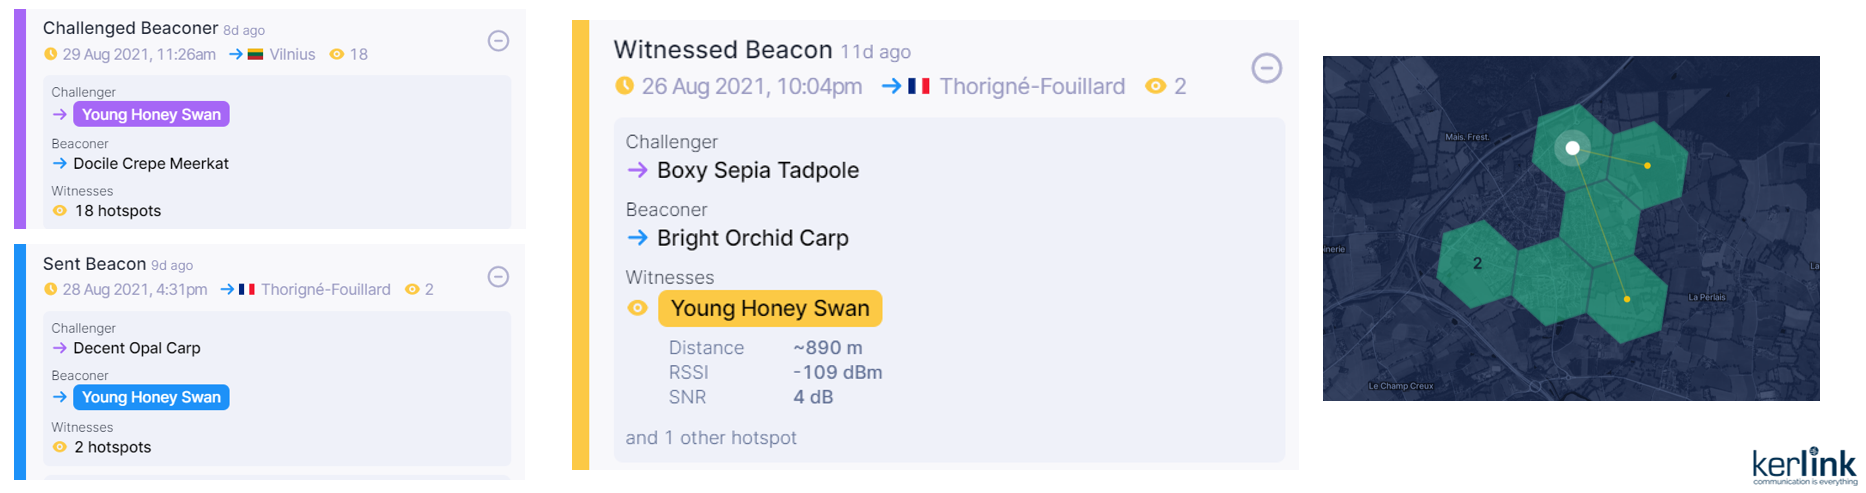The image size is (1866, 493).
Task: Click the white beaconer marker on the map
Action: [1572, 148]
